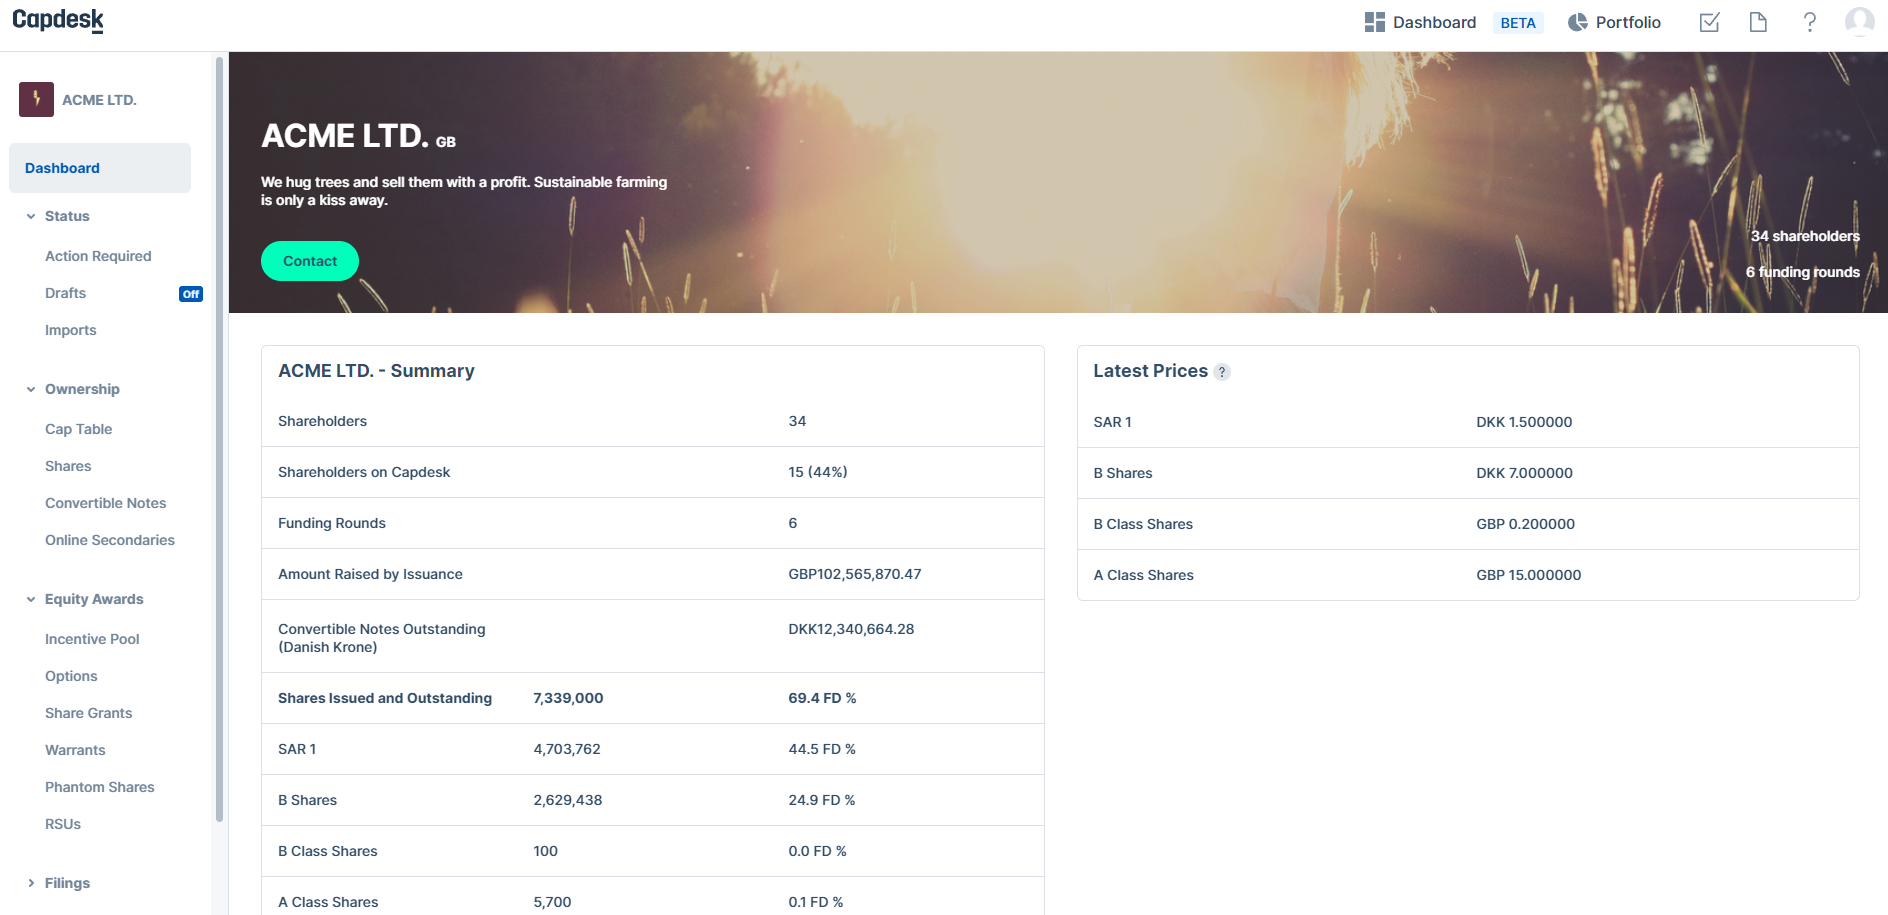Image resolution: width=1888 pixels, height=915 pixels.
Task: Click the Capdesk logo
Action: click(x=57, y=20)
